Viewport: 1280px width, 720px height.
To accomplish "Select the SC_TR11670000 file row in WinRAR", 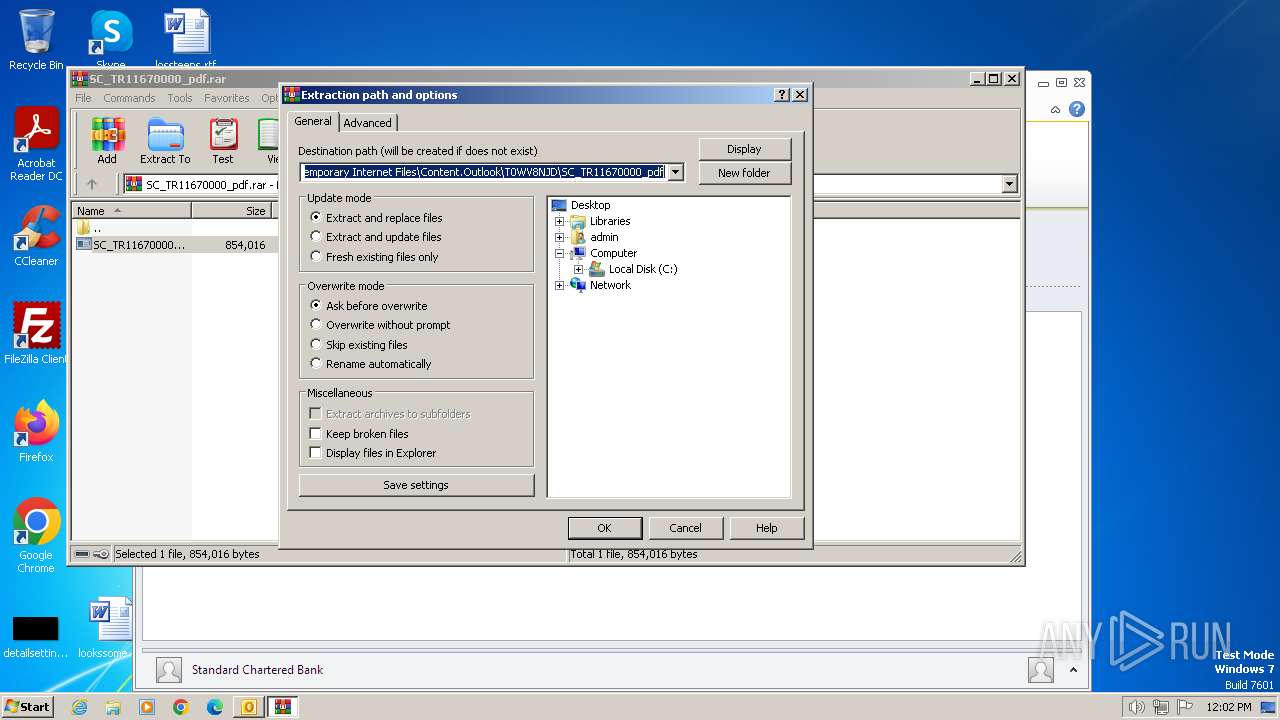I will tap(174, 245).
